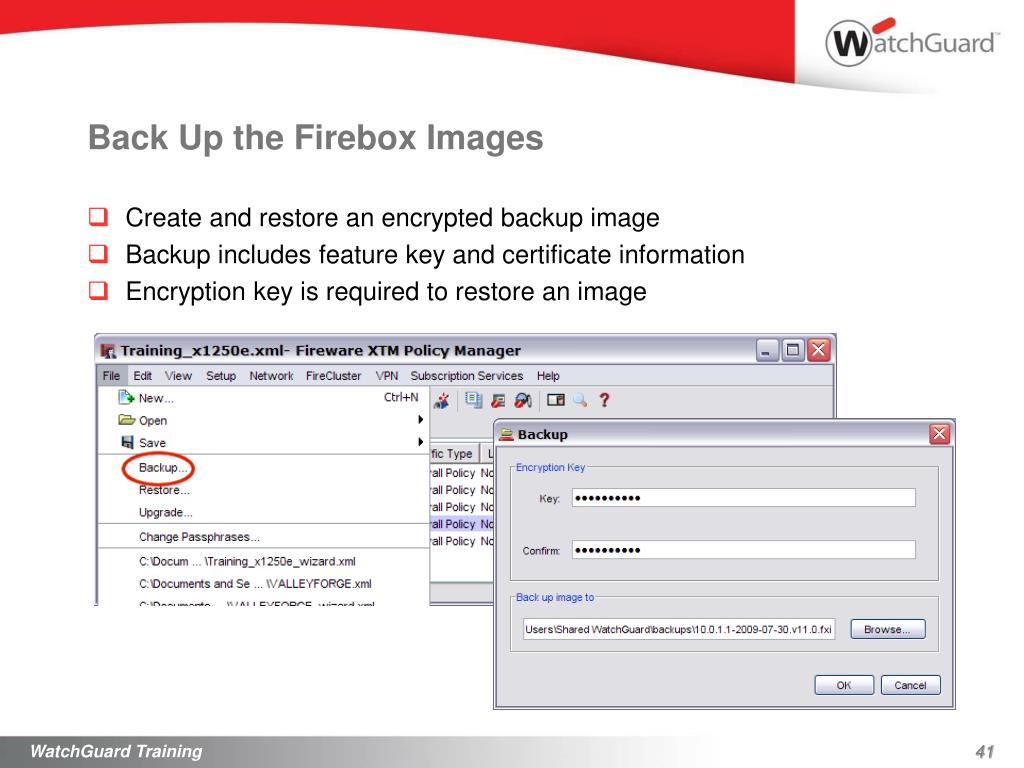Image resolution: width=1024 pixels, height=768 pixels.
Task: Open the Edit menu
Action: tap(142, 376)
